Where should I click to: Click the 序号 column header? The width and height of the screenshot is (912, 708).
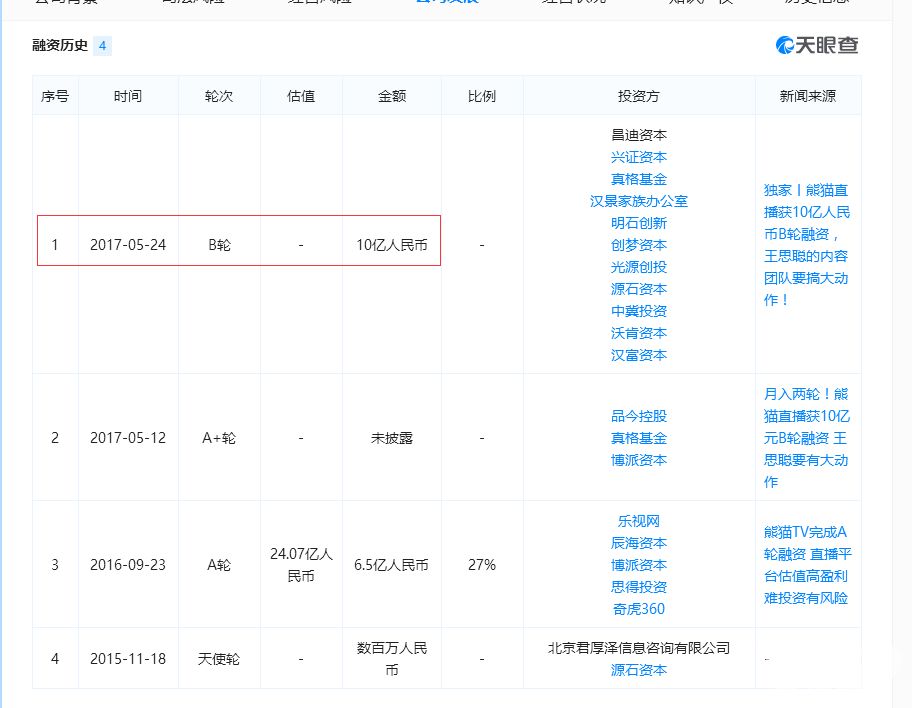pyautogui.click(x=55, y=96)
